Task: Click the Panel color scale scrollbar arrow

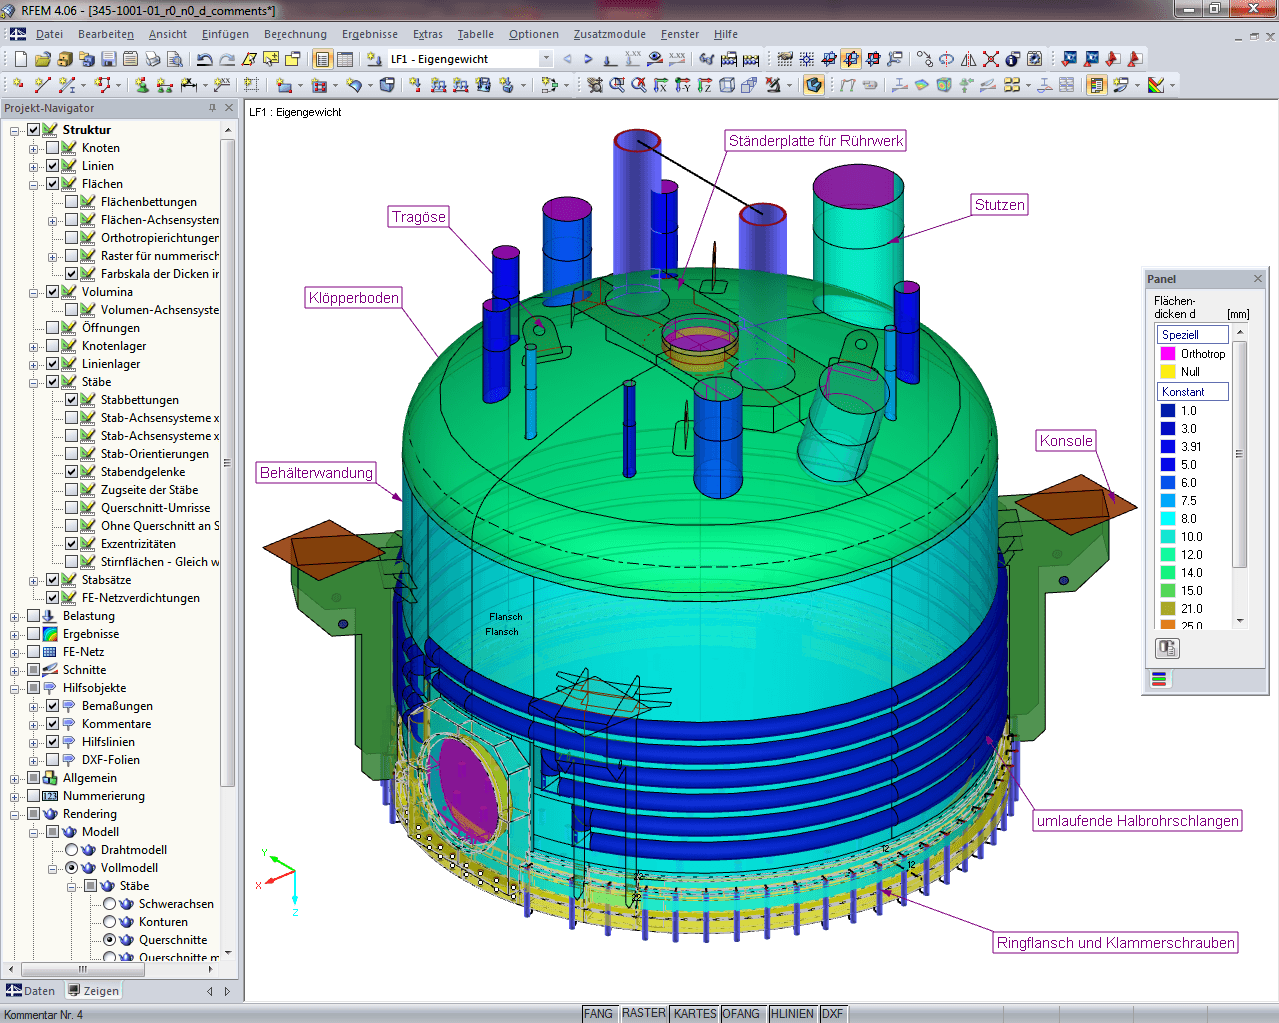Action: 1241,333
